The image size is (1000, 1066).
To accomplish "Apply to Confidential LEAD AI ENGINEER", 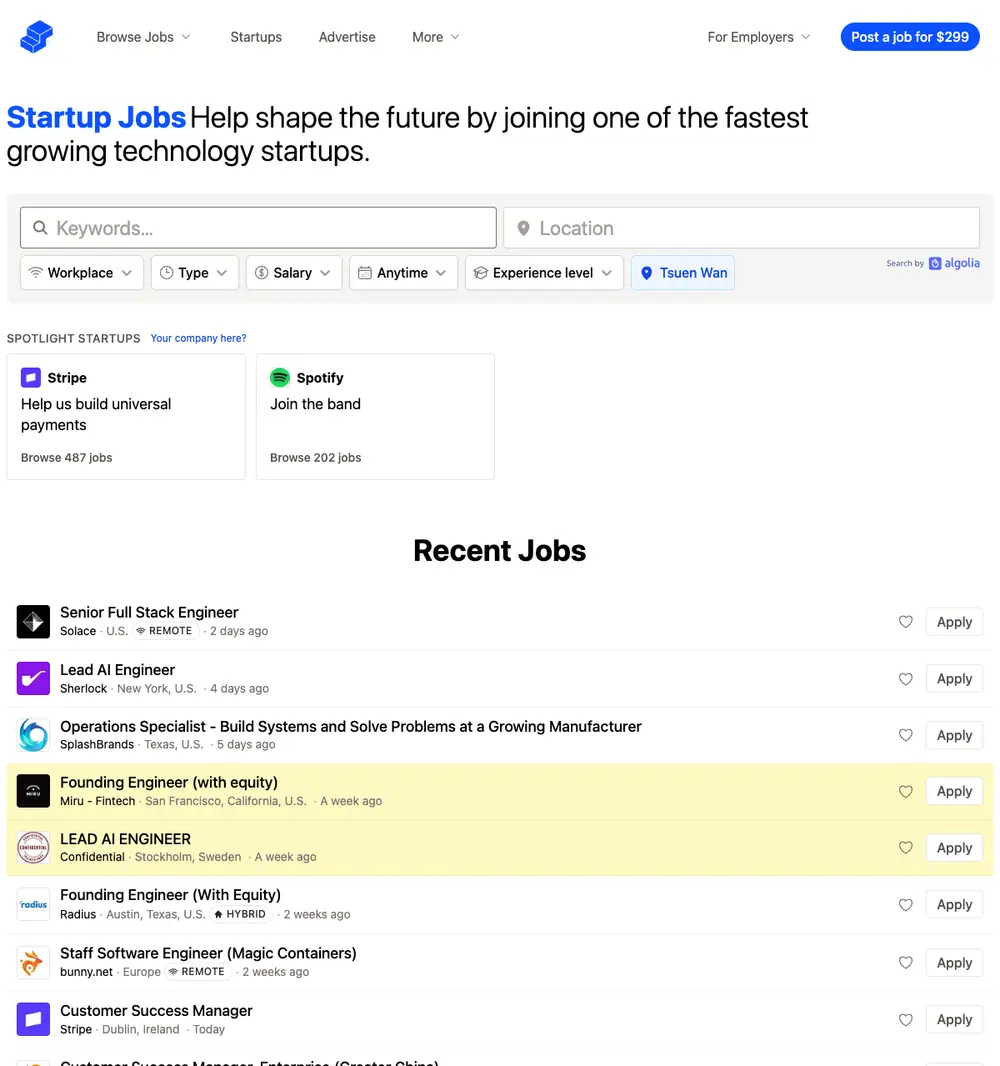I will tap(954, 848).
